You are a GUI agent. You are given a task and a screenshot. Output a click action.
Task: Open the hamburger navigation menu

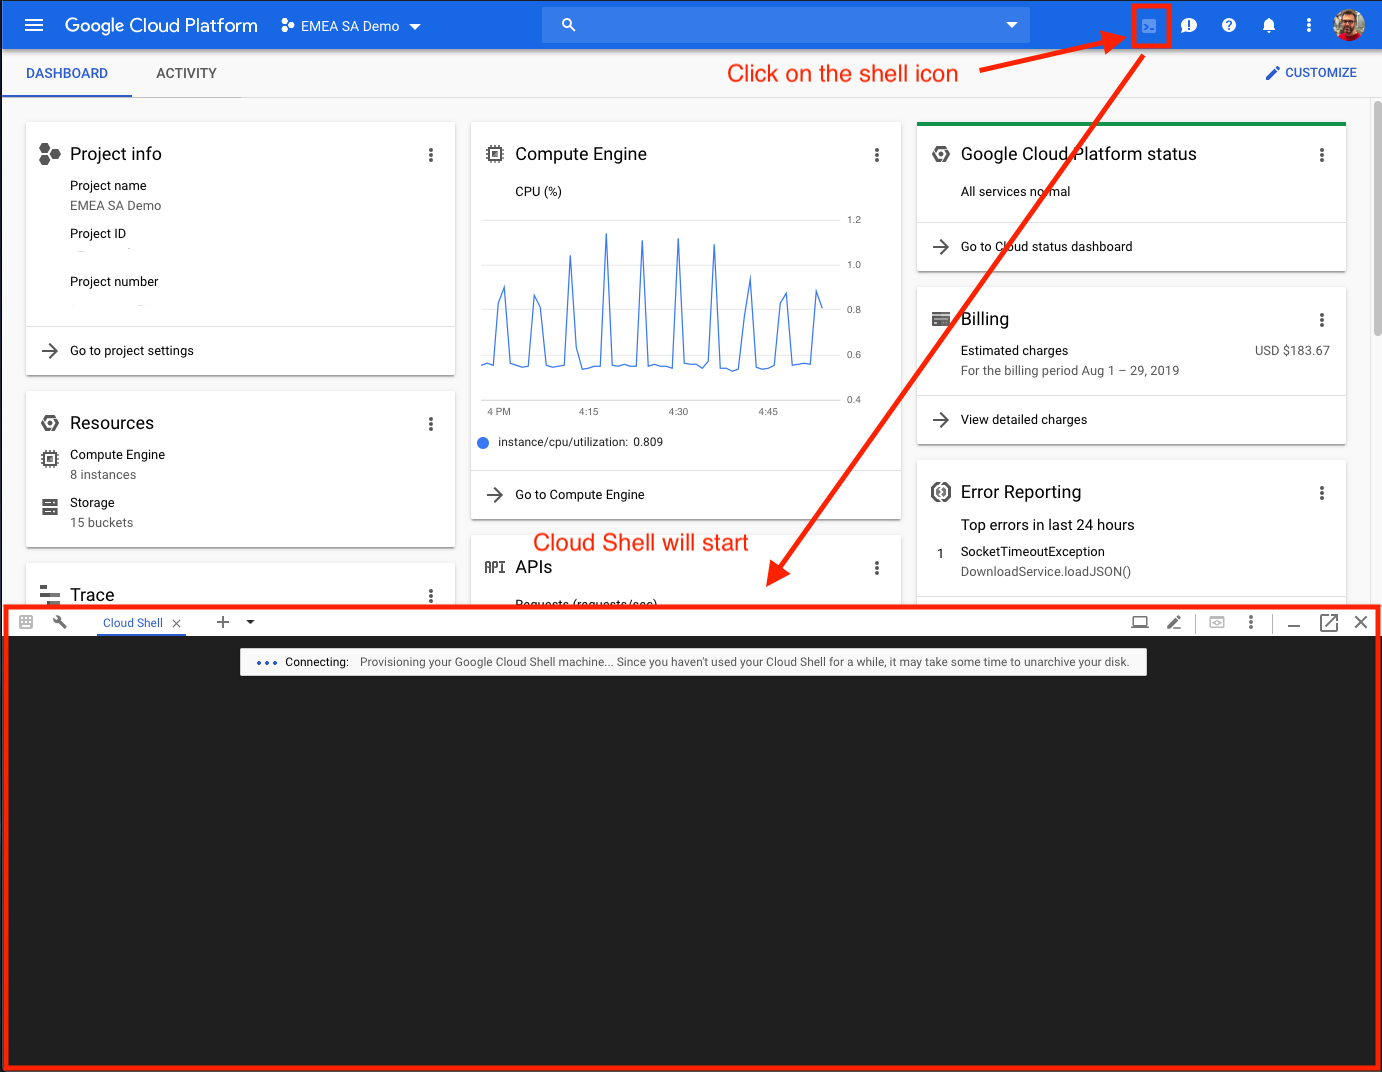[34, 25]
